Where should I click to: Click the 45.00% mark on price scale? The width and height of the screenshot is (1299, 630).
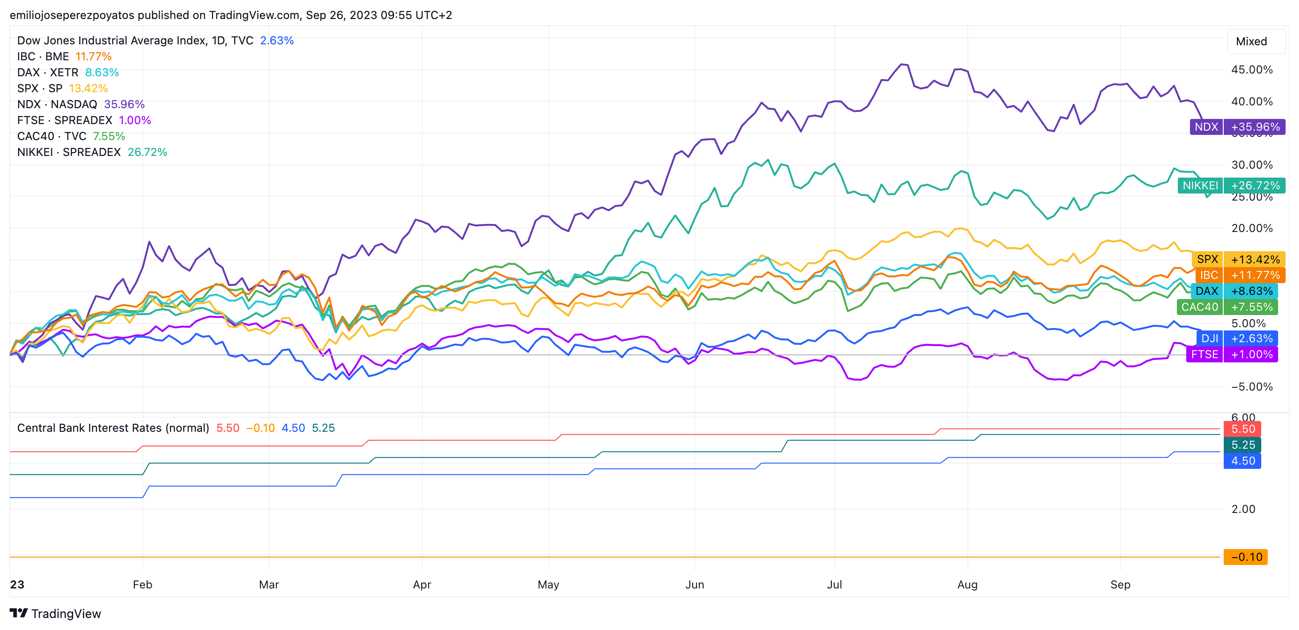point(1252,70)
